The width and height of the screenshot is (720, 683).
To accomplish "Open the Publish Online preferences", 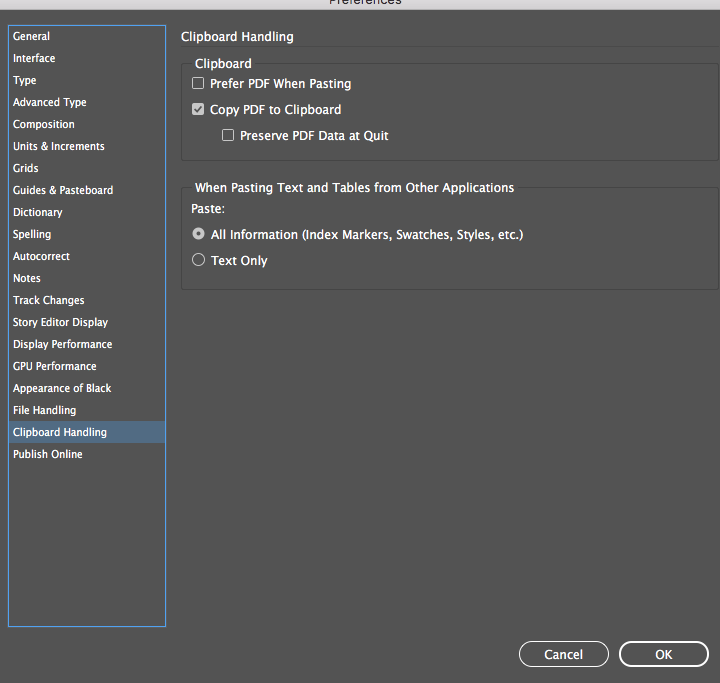I will 48,454.
